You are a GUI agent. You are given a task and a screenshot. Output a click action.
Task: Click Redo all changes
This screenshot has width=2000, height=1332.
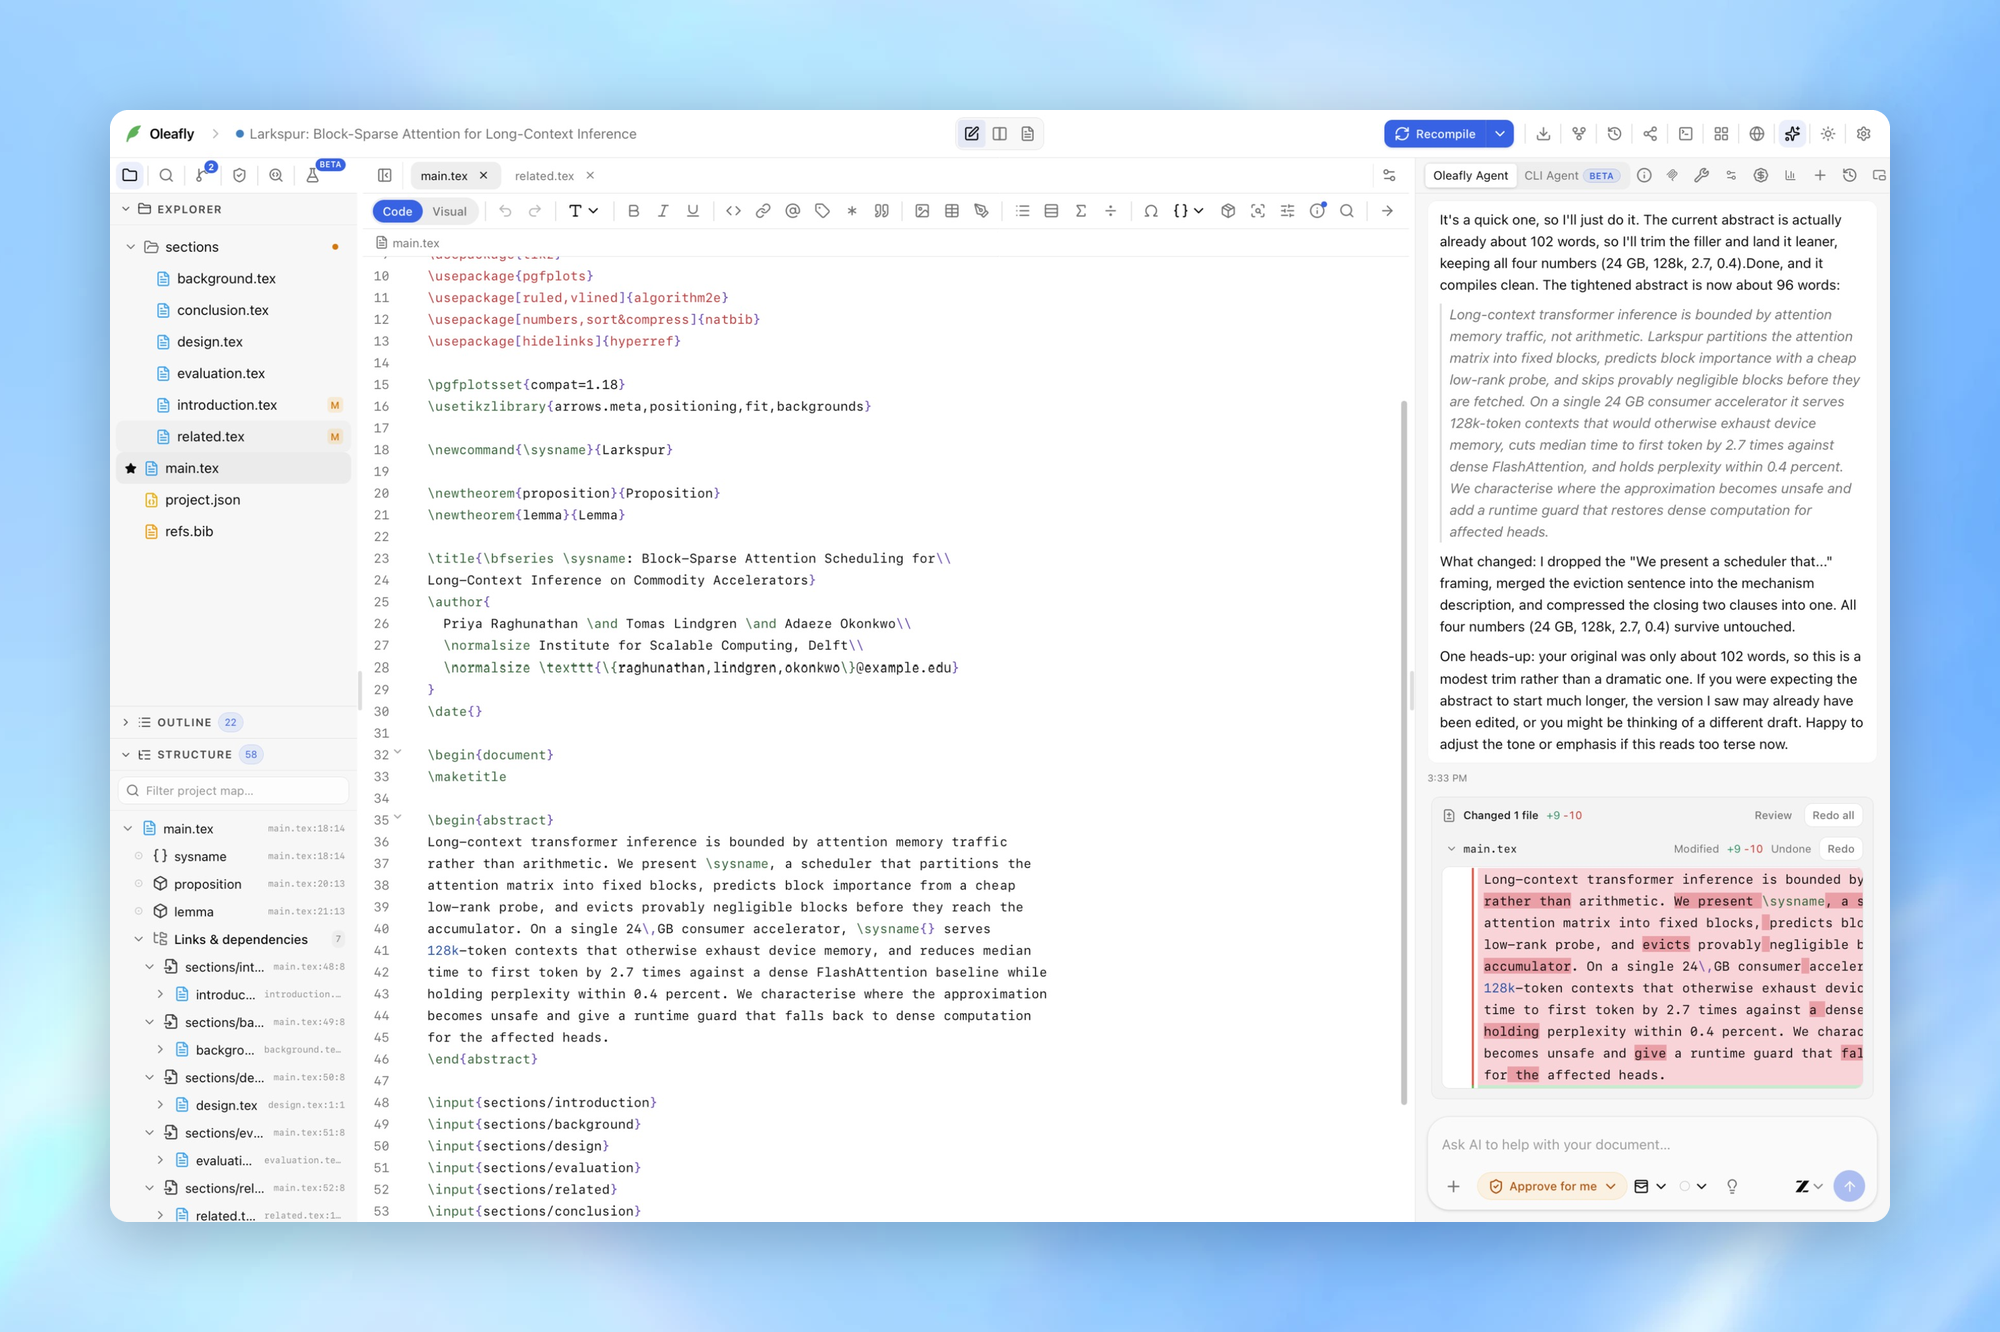pyautogui.click(x=1833, y=815)
